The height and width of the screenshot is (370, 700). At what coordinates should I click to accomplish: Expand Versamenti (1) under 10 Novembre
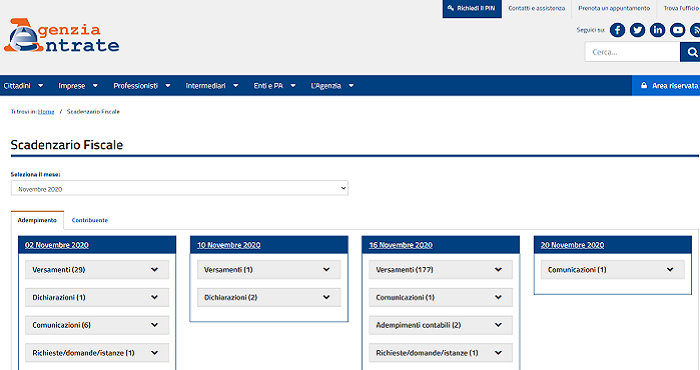(269, 270)
